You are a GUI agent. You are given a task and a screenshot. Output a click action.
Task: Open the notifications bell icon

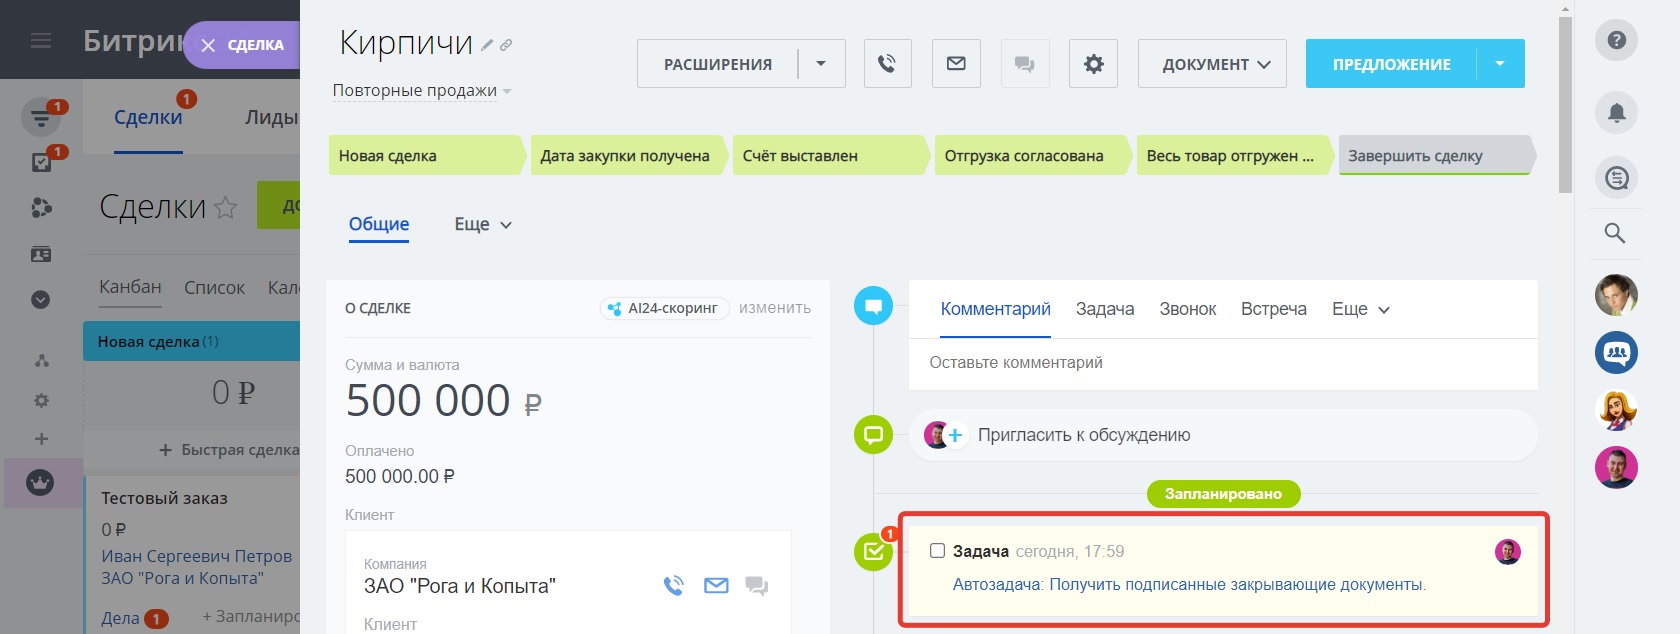click(1616, 113)
